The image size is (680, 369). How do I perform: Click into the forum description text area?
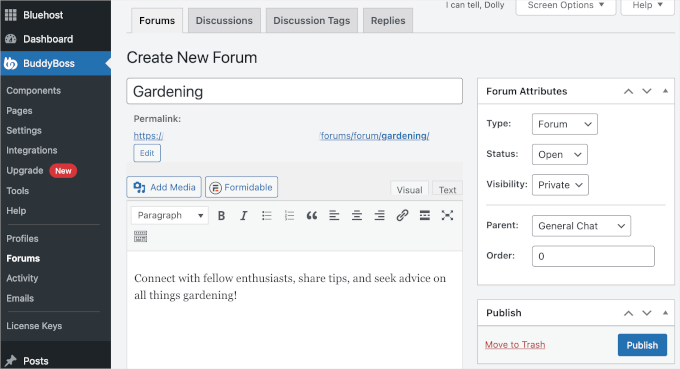(294, 310)
